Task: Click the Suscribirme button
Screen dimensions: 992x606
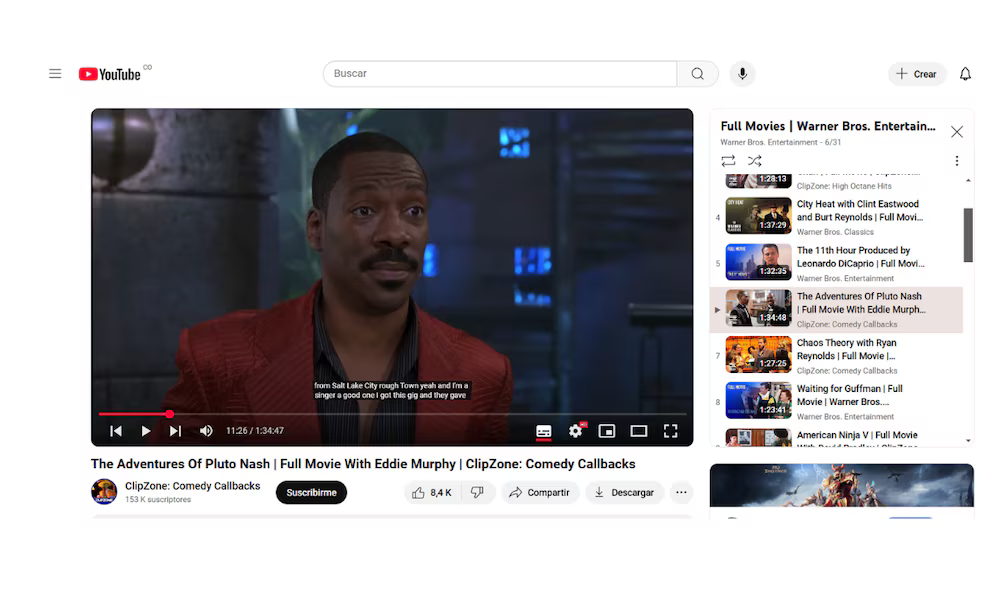Action: point(311,492)
